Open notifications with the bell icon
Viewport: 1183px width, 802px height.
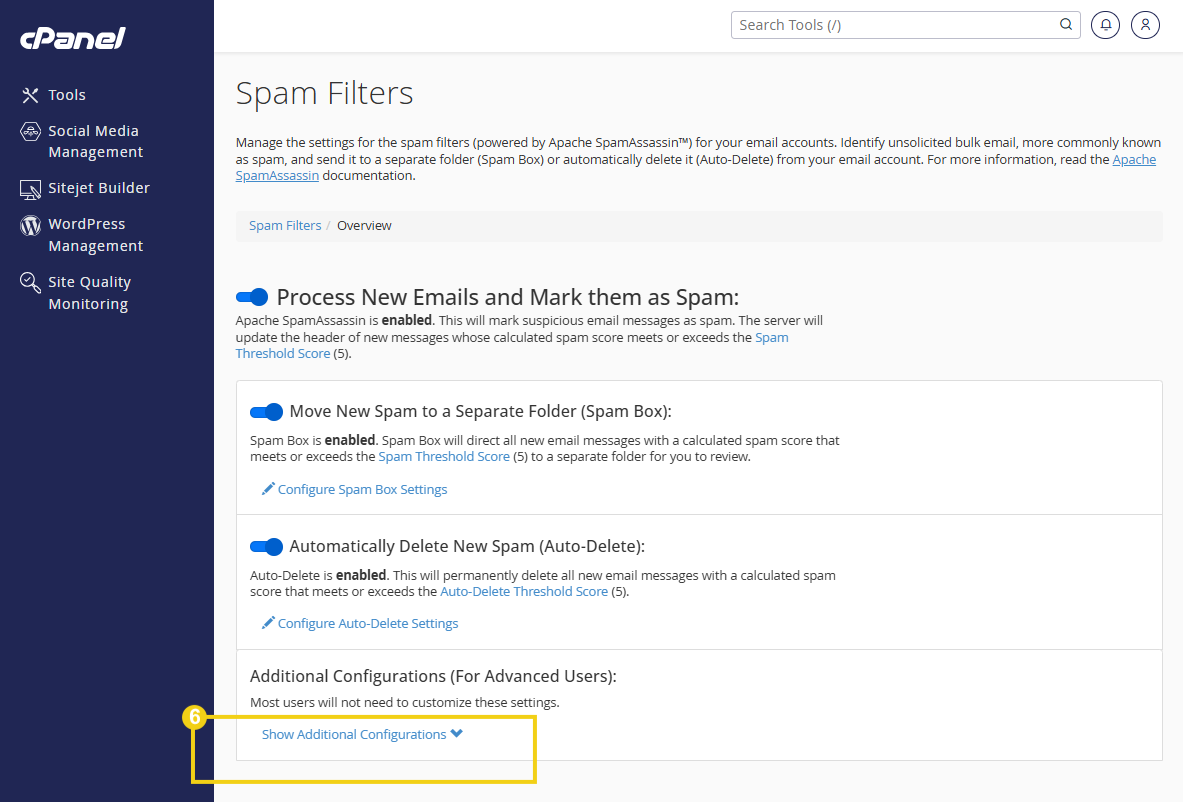pyautogui.click(x=1105, y=24)
